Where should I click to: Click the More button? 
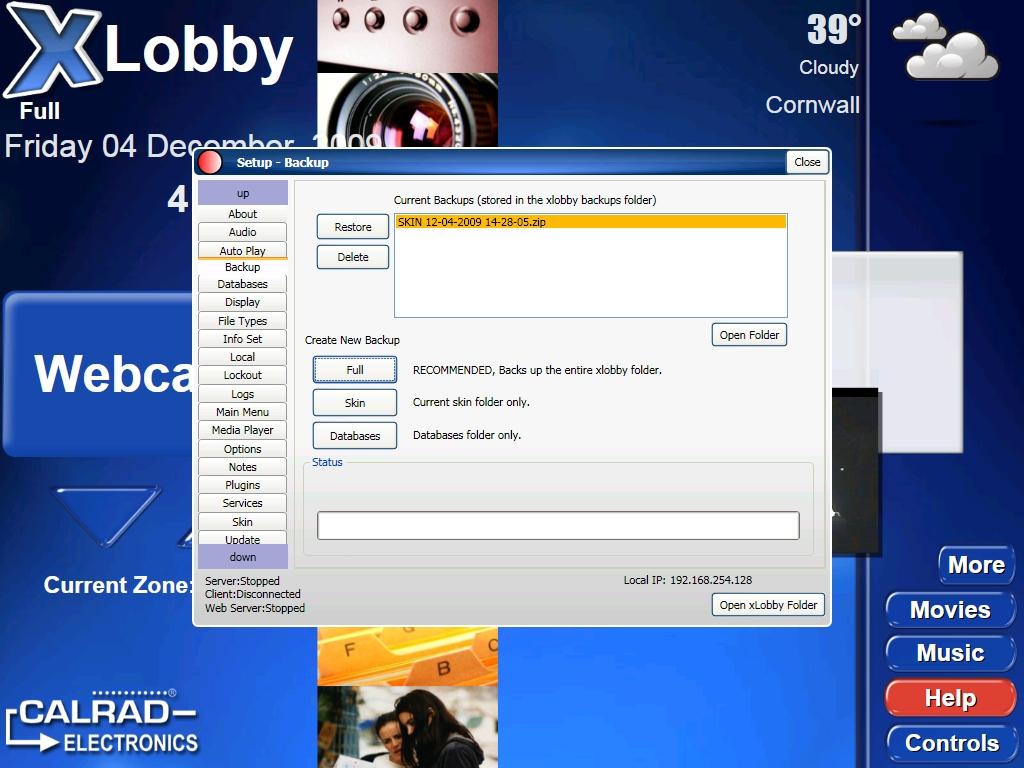[x=976, y=565]
